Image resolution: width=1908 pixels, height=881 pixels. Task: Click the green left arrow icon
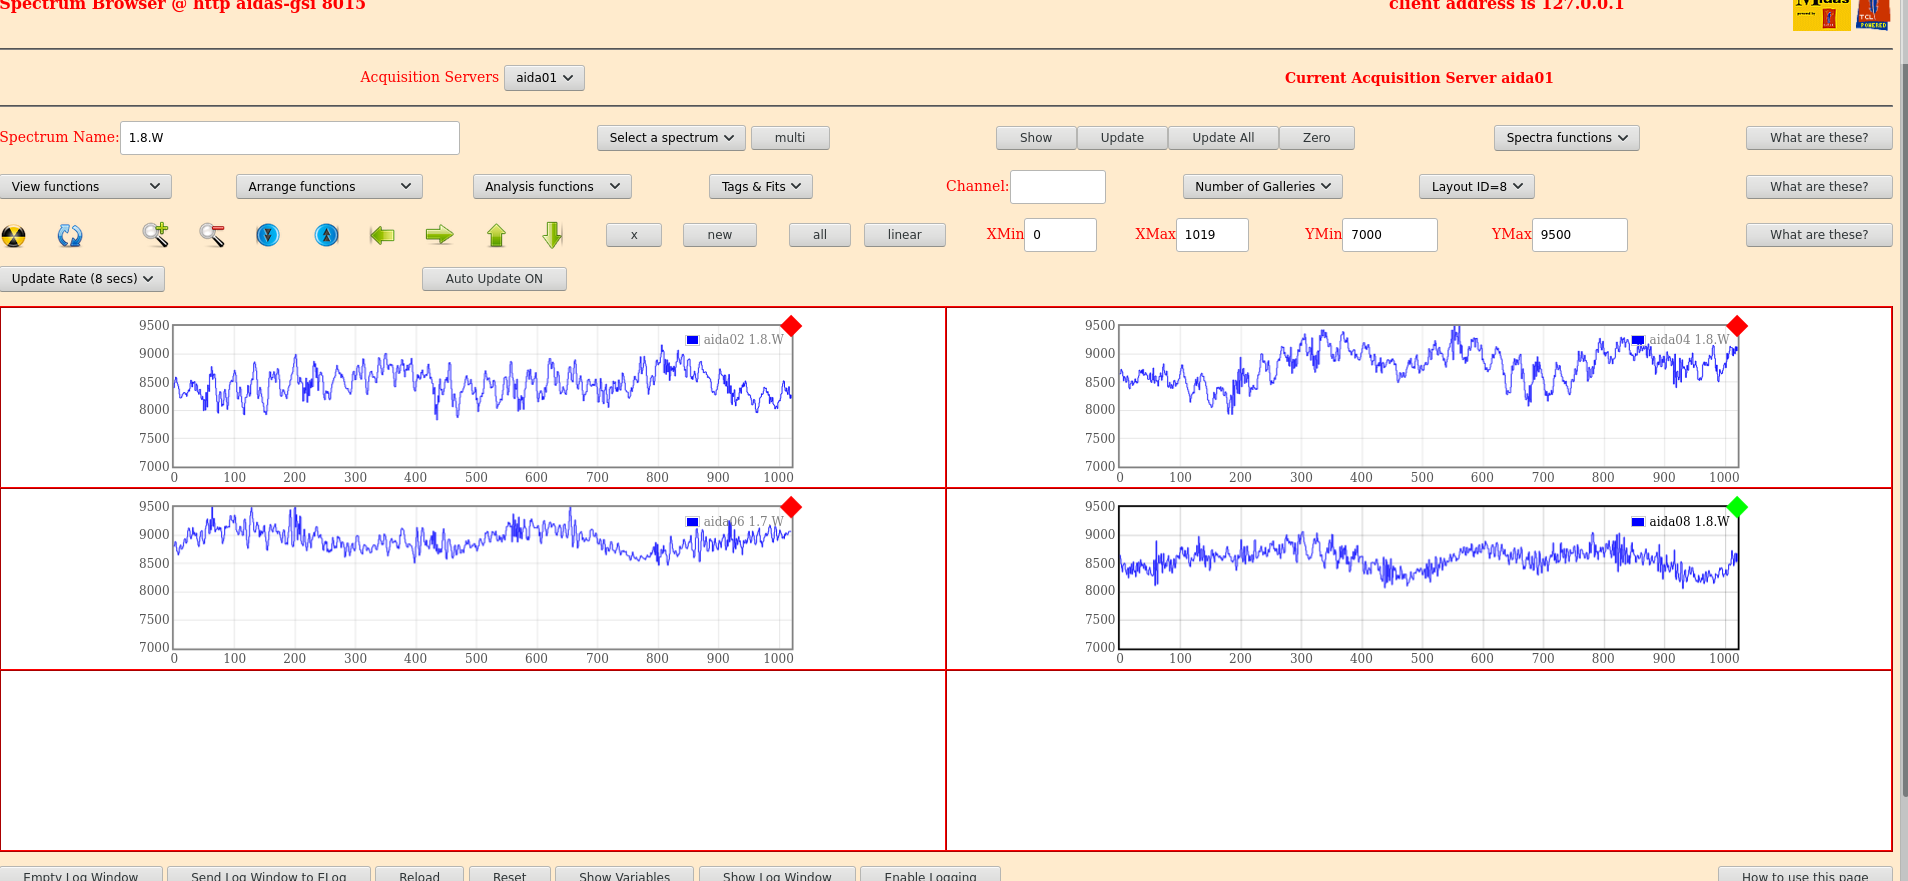[382, 235]
